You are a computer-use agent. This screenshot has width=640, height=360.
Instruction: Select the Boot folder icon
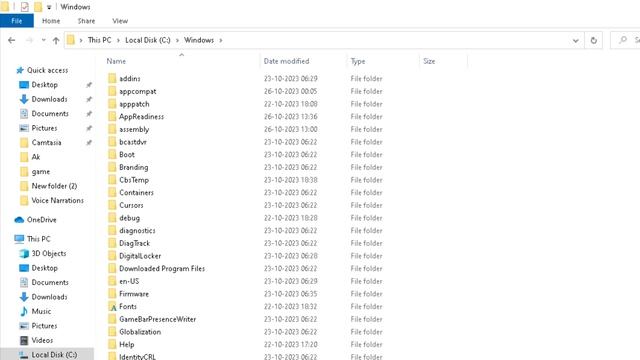[x=112, y=154]
